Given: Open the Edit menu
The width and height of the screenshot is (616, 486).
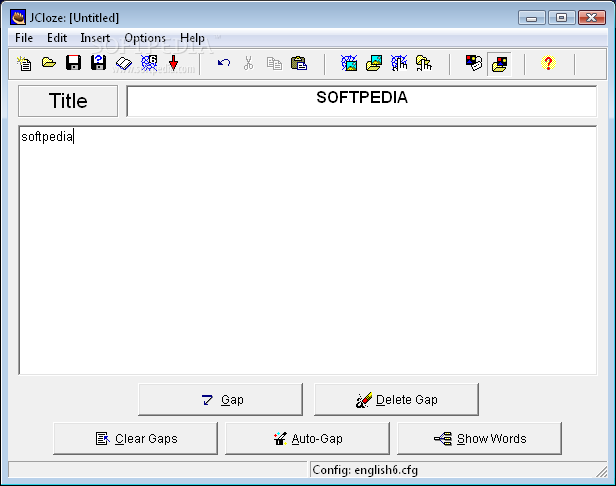Looking at the screenshot, I should click(x=57, y=38).
